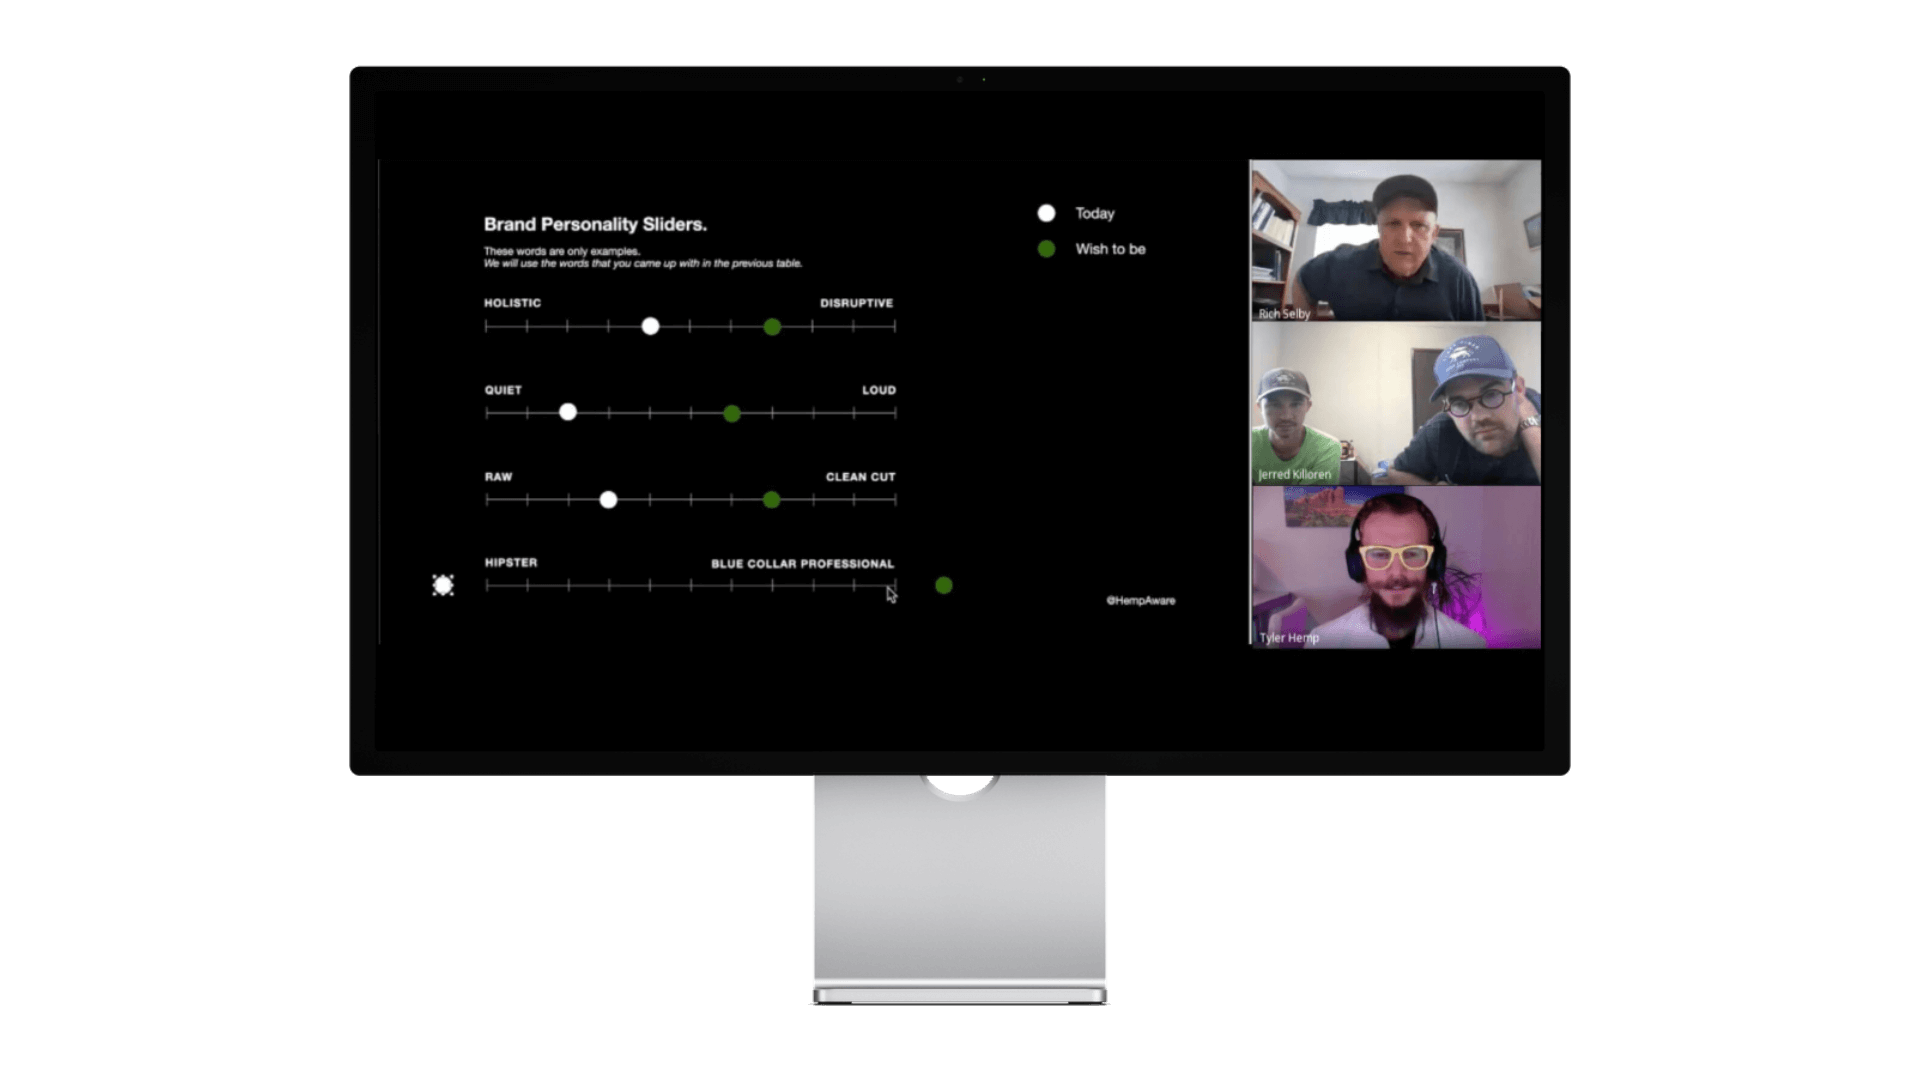Click the Jerred Killoren name label
The image size is (1920, 1080).
click(x=1295, y=474)
